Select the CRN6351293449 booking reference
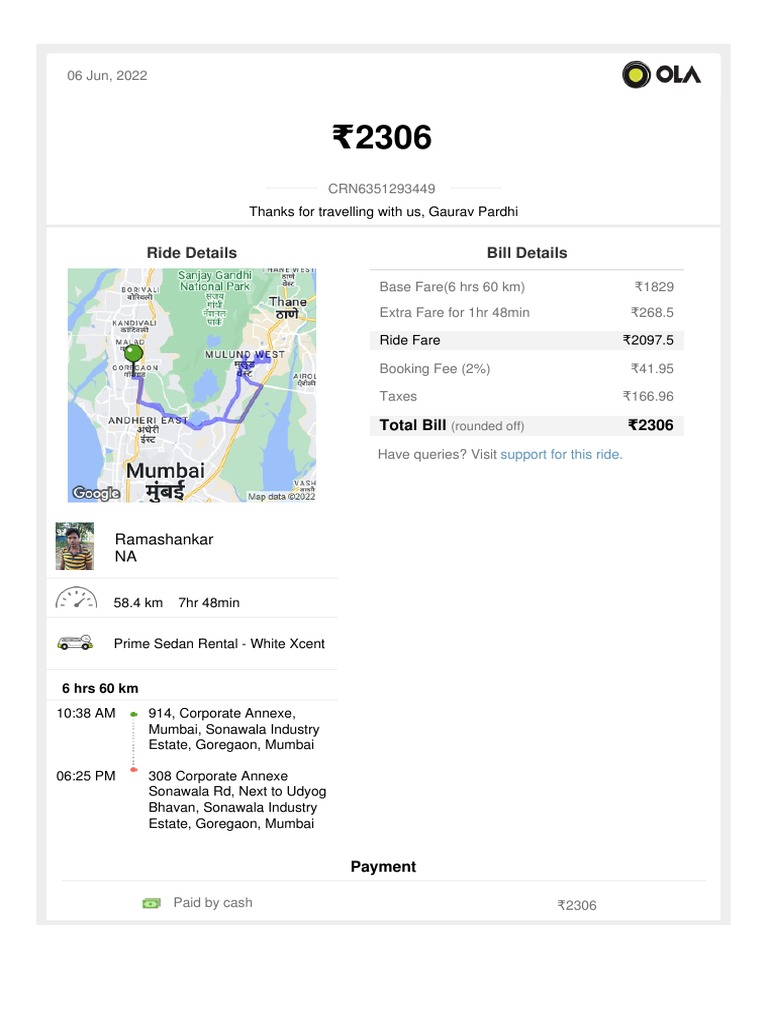This screenshot has height=1024, width=768. [x=382, y=188]
